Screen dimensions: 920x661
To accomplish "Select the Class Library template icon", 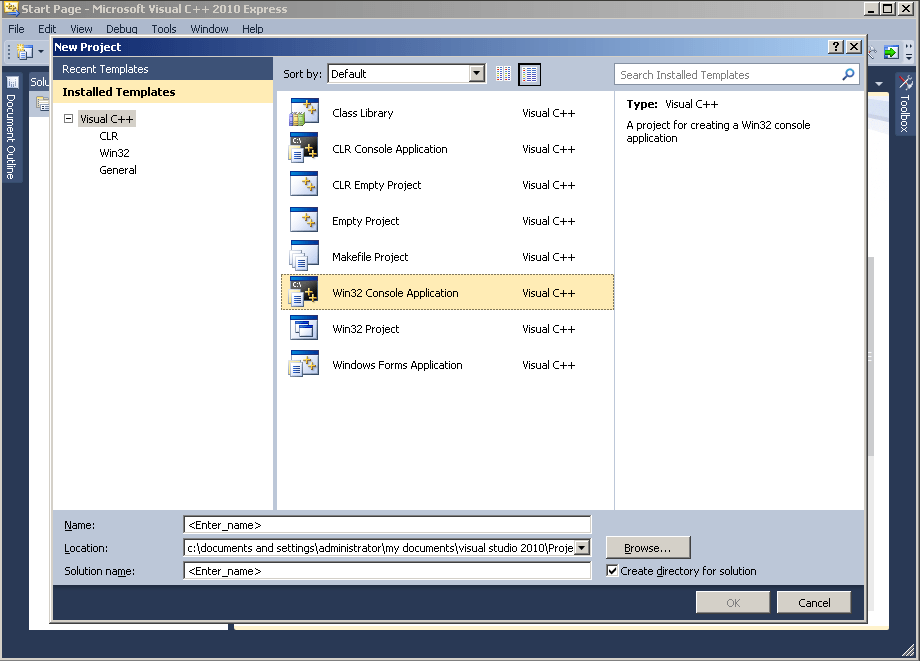I will click(x=304, y=113).
